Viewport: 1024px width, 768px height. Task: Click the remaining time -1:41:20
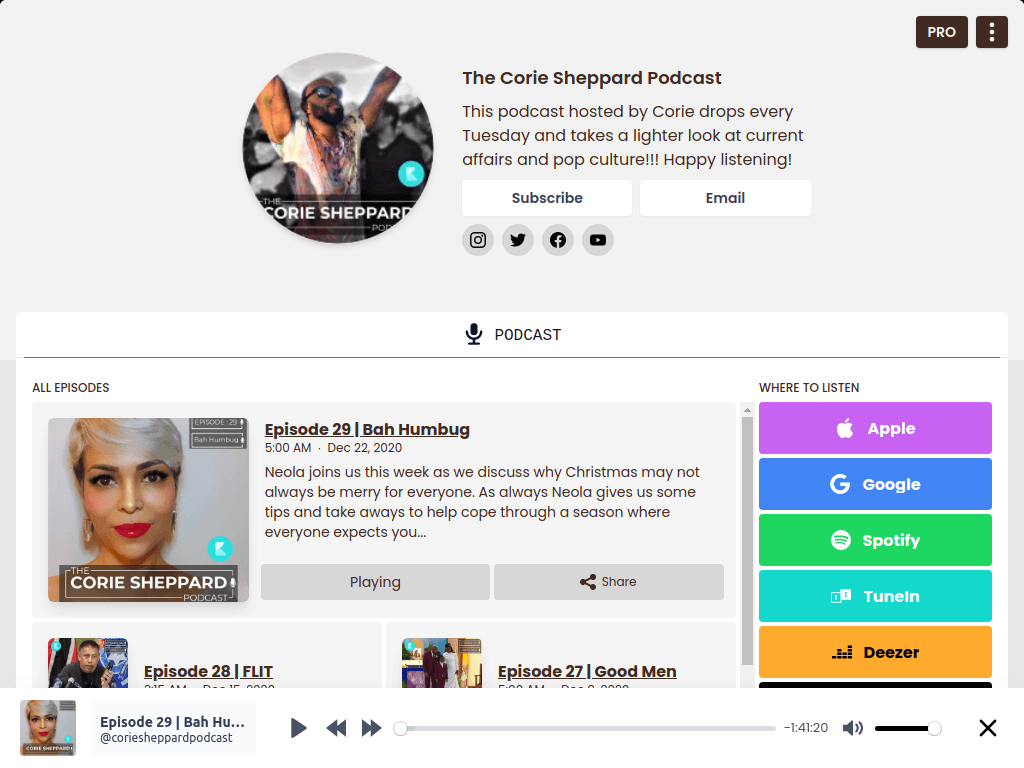[805, 728]
